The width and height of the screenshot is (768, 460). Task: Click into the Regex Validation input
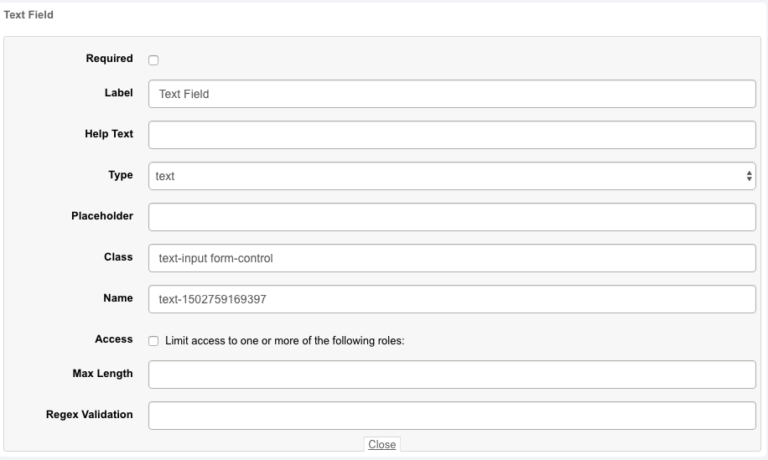click(x=451, y=416)
